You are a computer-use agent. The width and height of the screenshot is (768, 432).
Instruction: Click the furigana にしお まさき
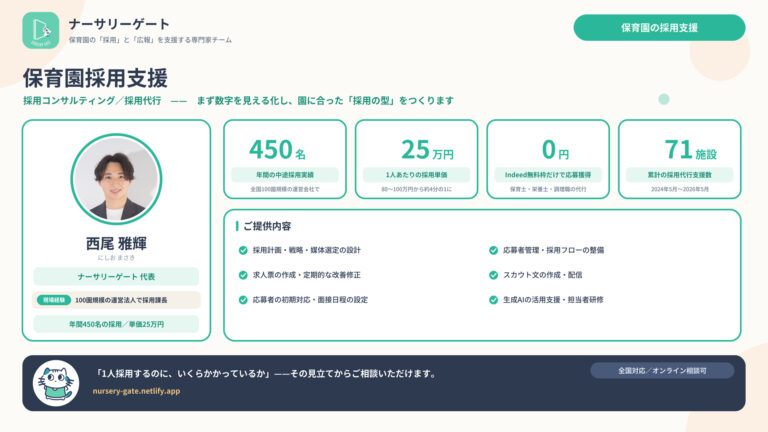click(x=116, y=258)
